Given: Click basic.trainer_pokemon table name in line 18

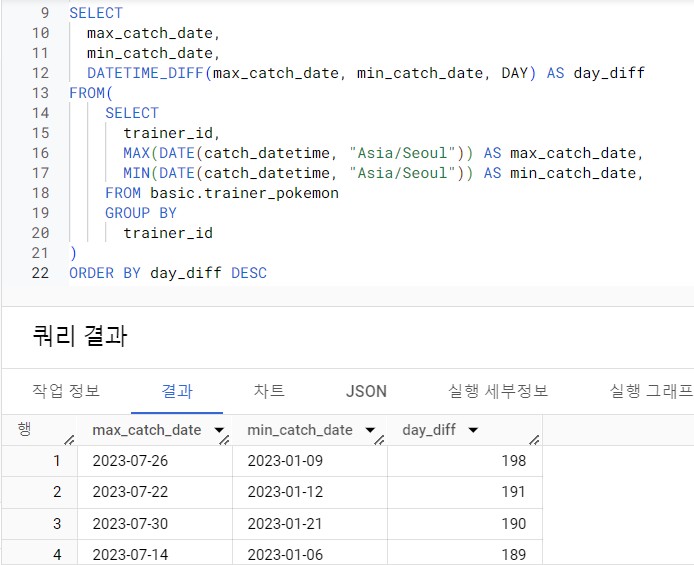Looking at the screenshot, I should tap(244, 193).
